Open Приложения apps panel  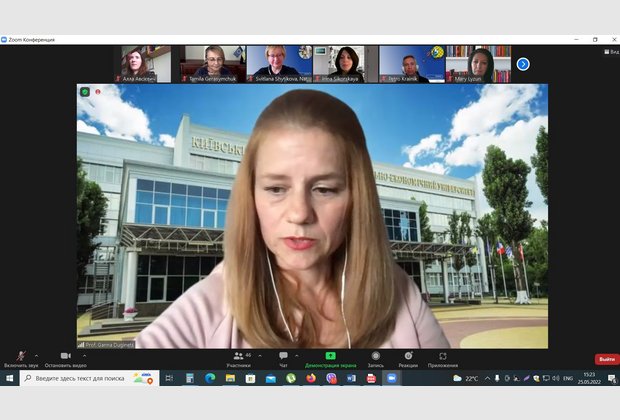tap(443, 359)
